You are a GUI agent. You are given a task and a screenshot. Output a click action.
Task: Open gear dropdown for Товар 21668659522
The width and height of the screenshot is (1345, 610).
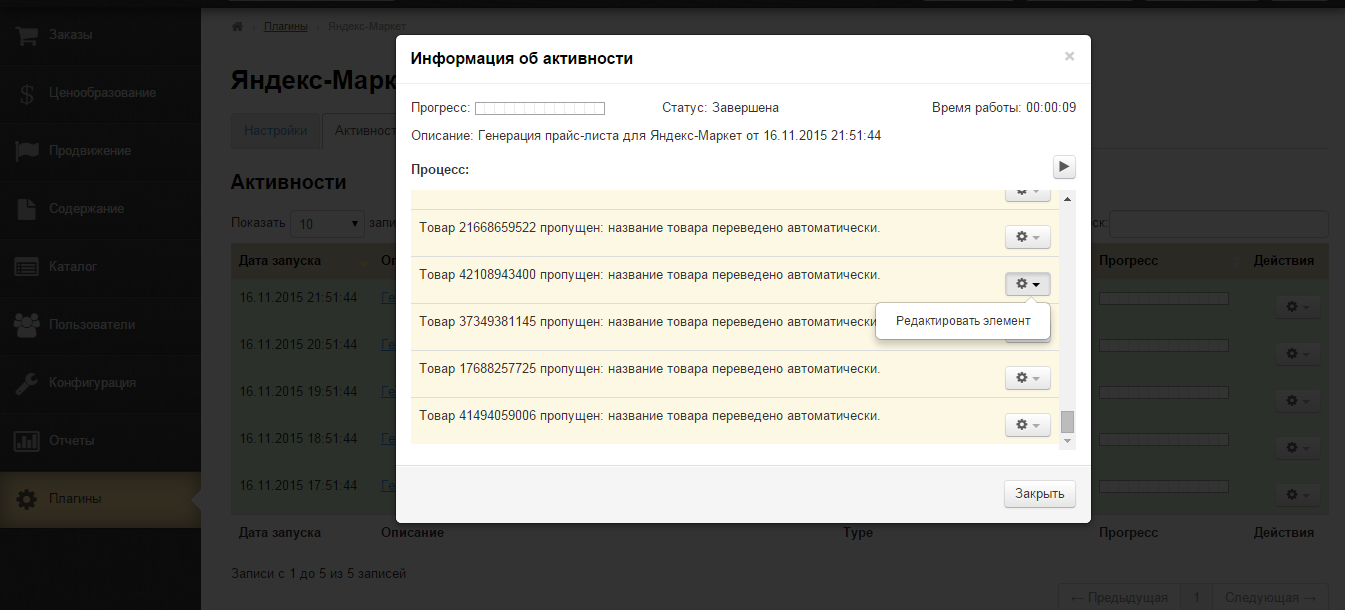[1028, 237]
